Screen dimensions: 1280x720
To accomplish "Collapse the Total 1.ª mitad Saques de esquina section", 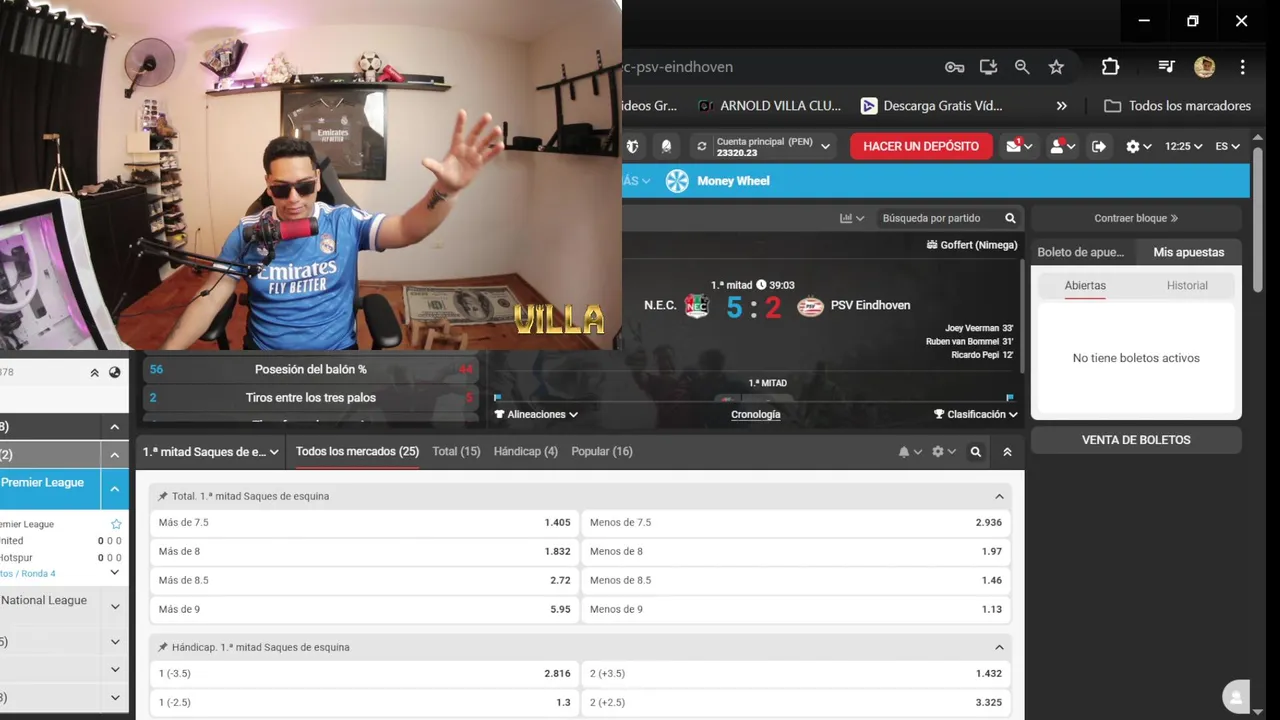I will click(999, 496).
